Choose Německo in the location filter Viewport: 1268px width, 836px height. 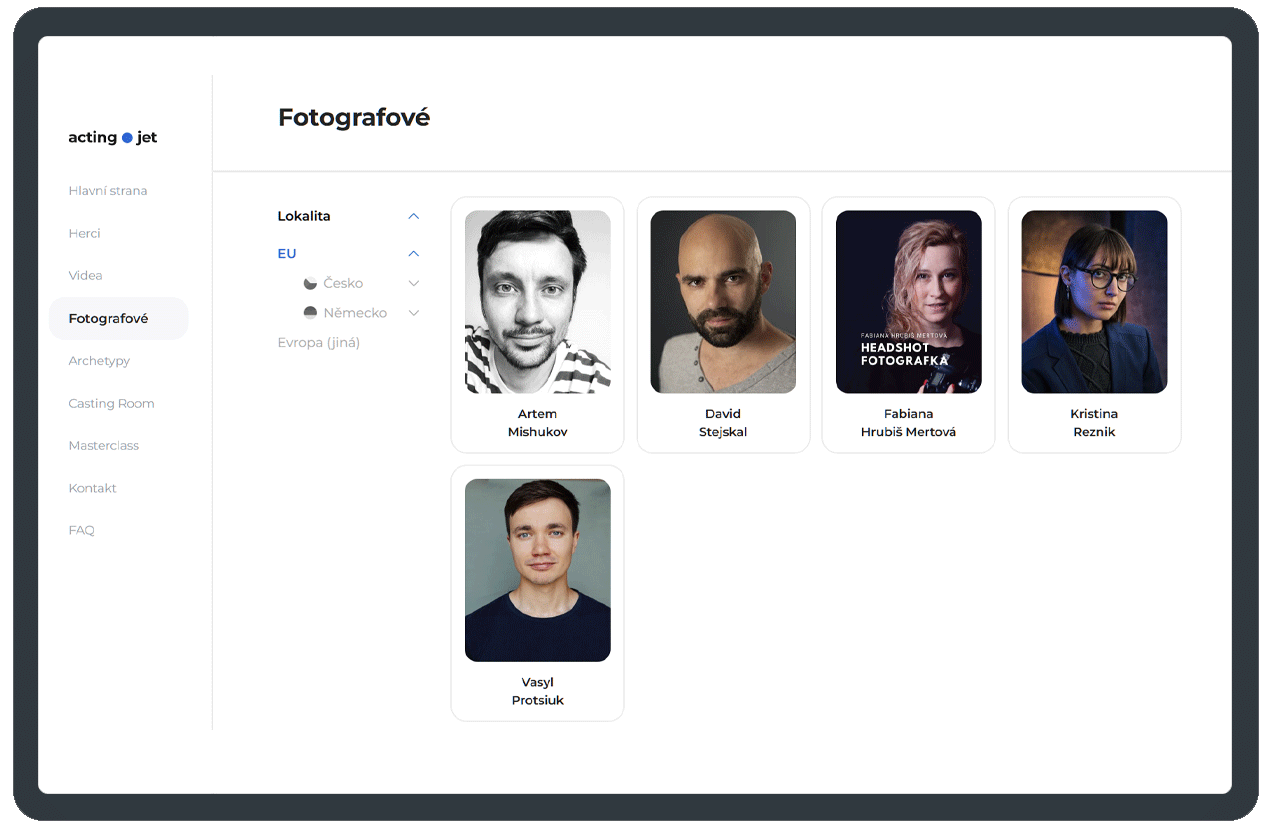point(355,313)
